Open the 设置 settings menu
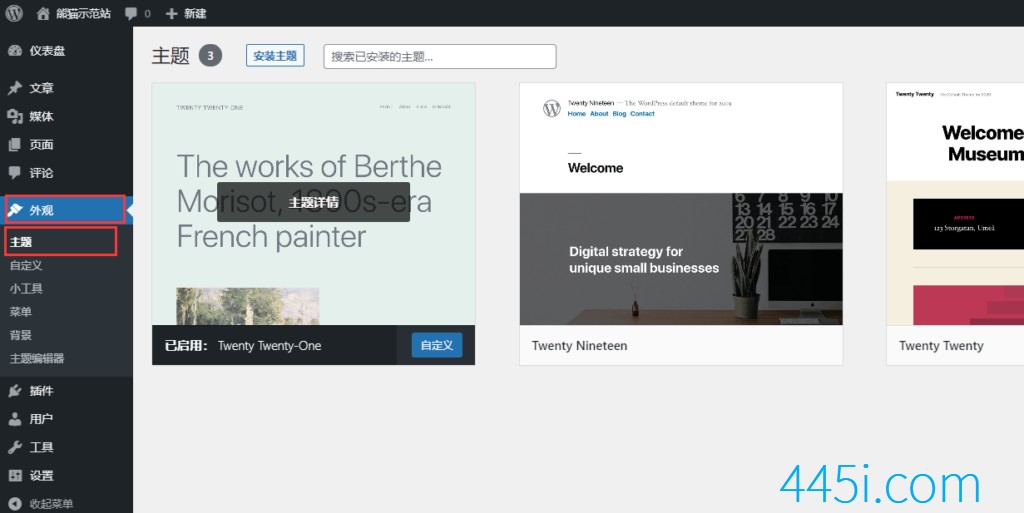The width and height of the screenshot is (1024, 513). click(66, 476)
